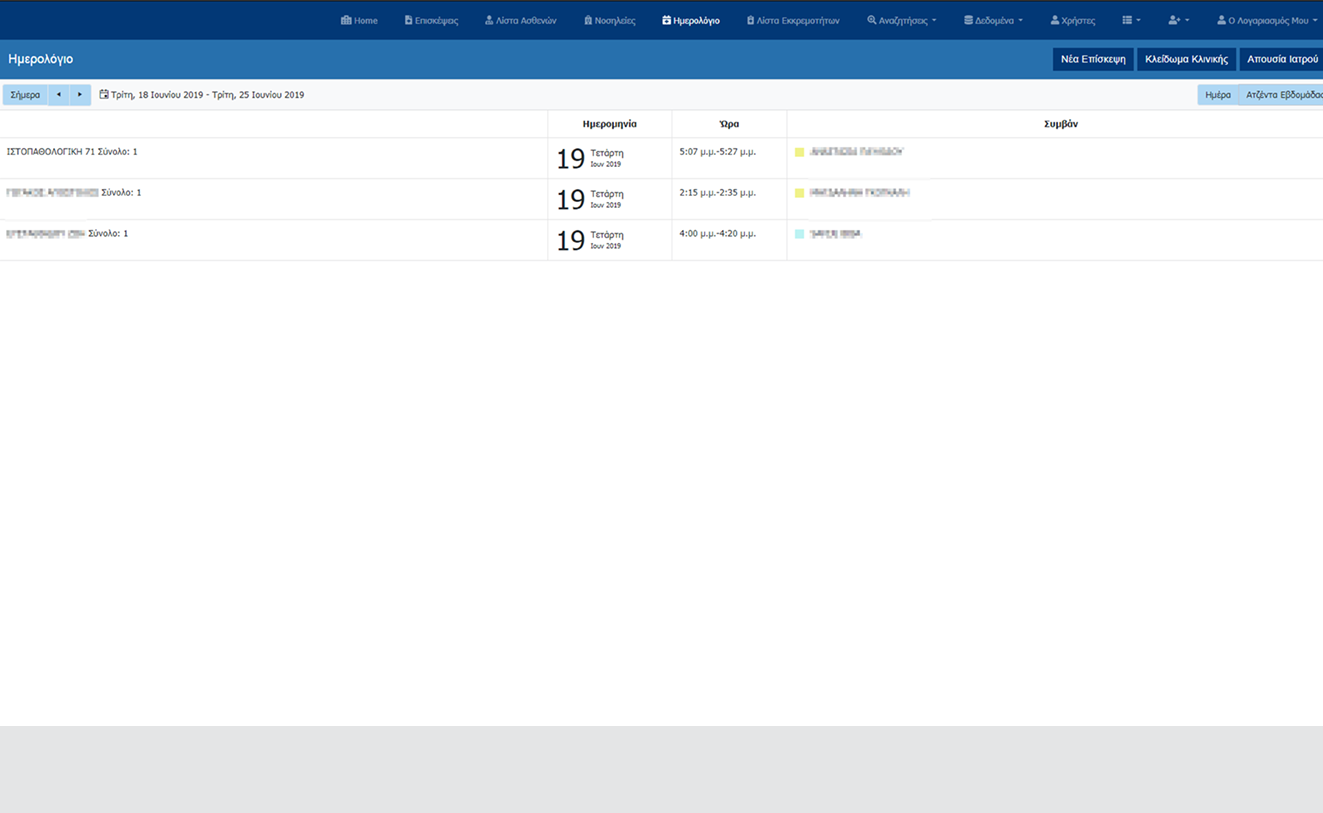Jump to today with the Σήμερα button
1323x813 pixels.
[25, 95]
